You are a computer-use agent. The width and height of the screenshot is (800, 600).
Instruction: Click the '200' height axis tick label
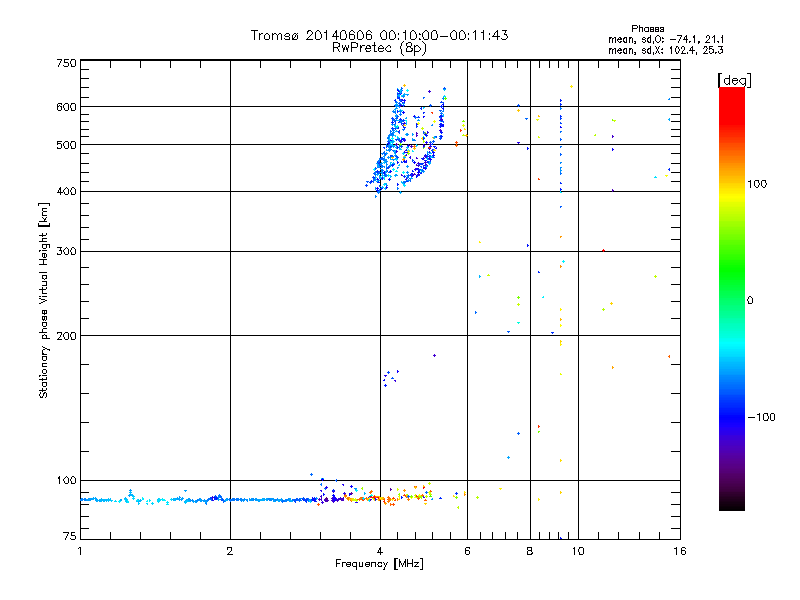(66, 336)
